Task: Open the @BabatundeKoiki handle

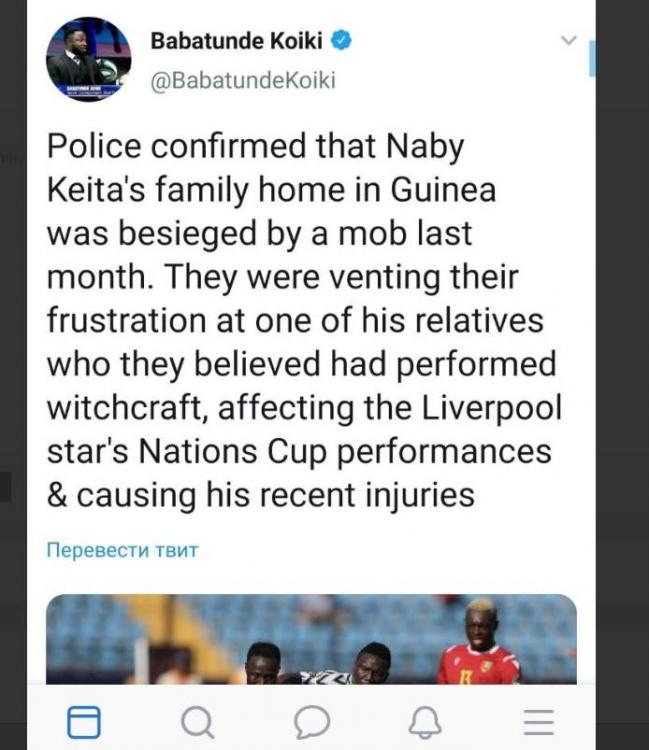Action: point(242,82)
